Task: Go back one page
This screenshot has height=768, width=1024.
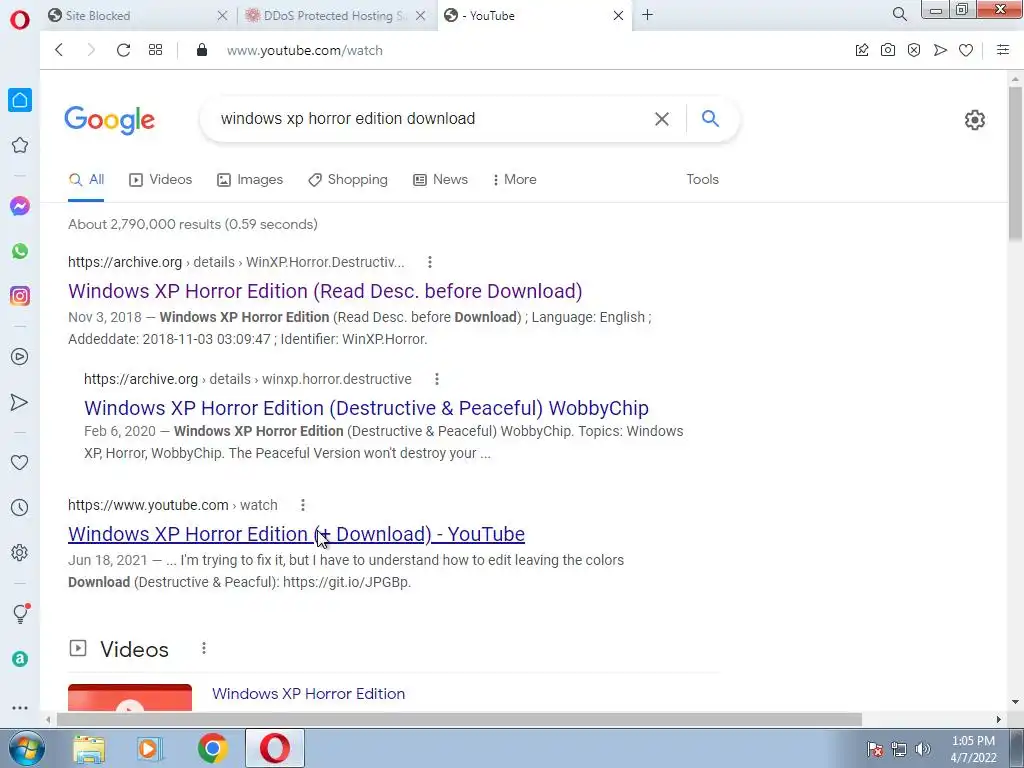Action: [x=59, y=50]
